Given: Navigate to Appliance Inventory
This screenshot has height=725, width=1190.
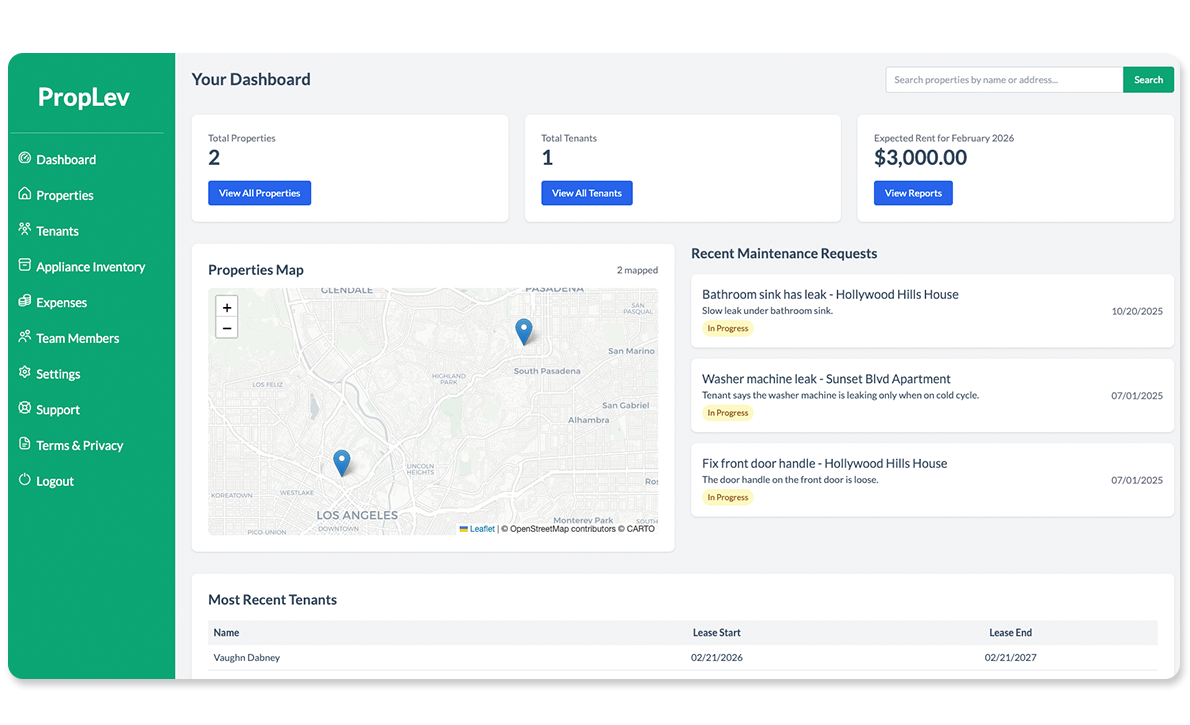Looking at the screenshot, I should [x=90, y=266].
